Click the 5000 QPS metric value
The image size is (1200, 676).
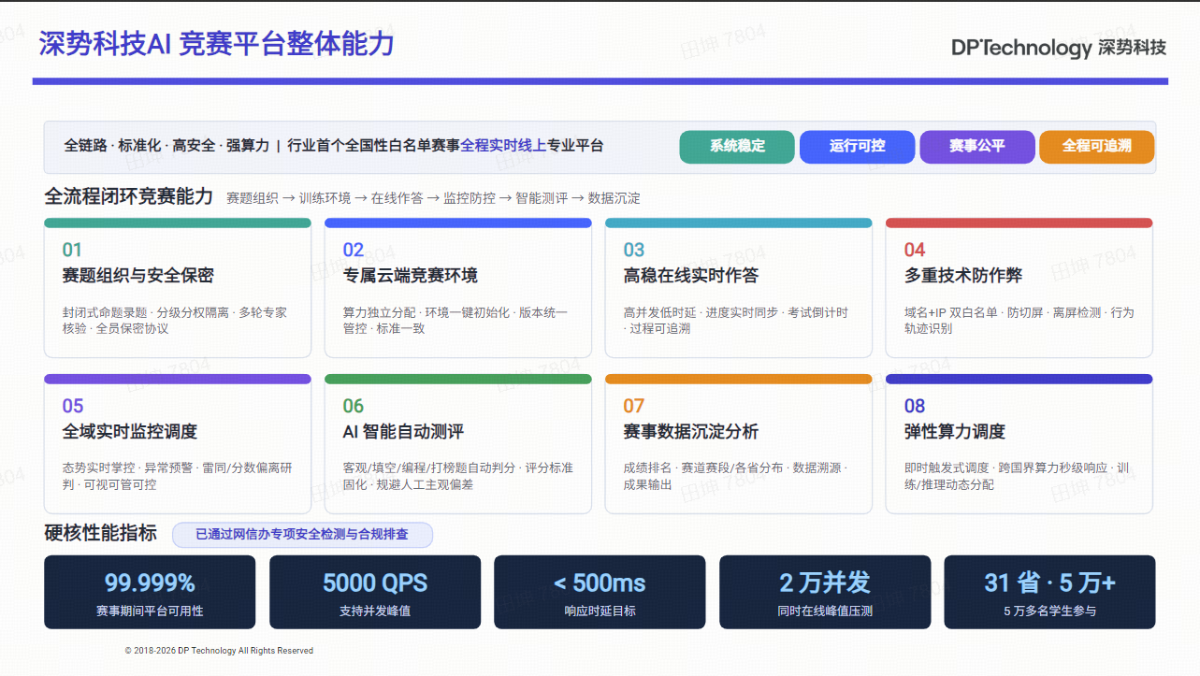click(375, 583)
